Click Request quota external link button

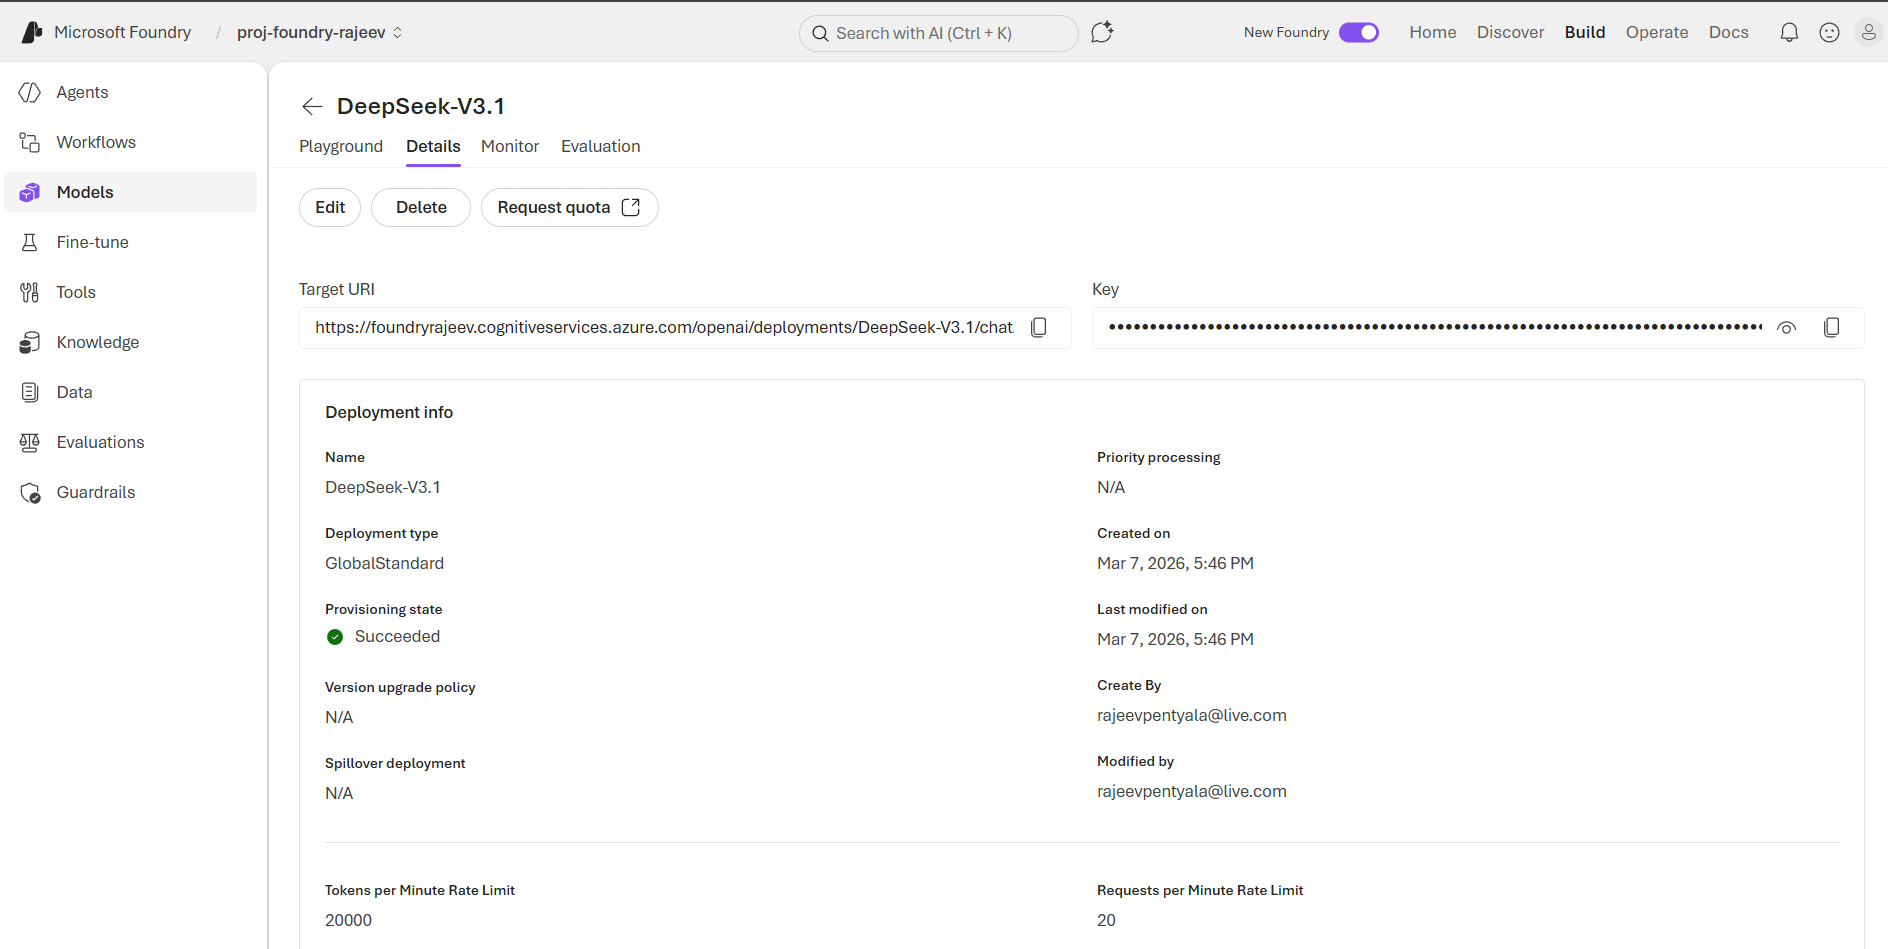[569, 208]
